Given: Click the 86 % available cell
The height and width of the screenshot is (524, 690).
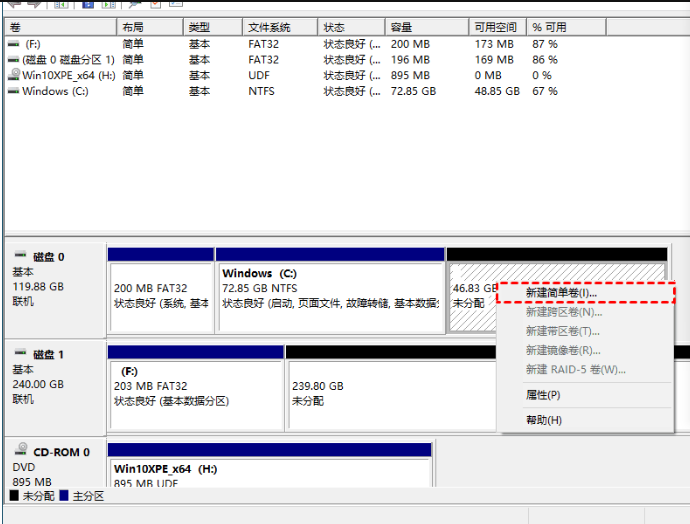Looking at the screenshot, I should coord(545,59).
